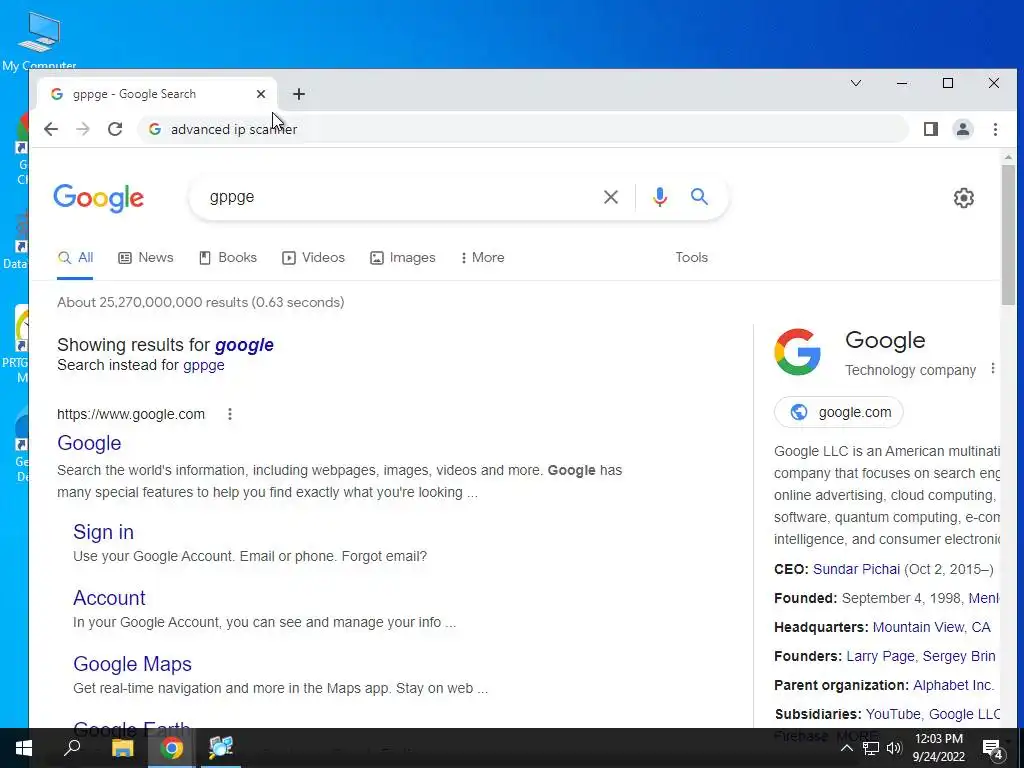Image resolution: width=1024 pixels, height=768 pixels.
Task: Open the volume speaker tray icon
Action: click(x=894, y=748)
